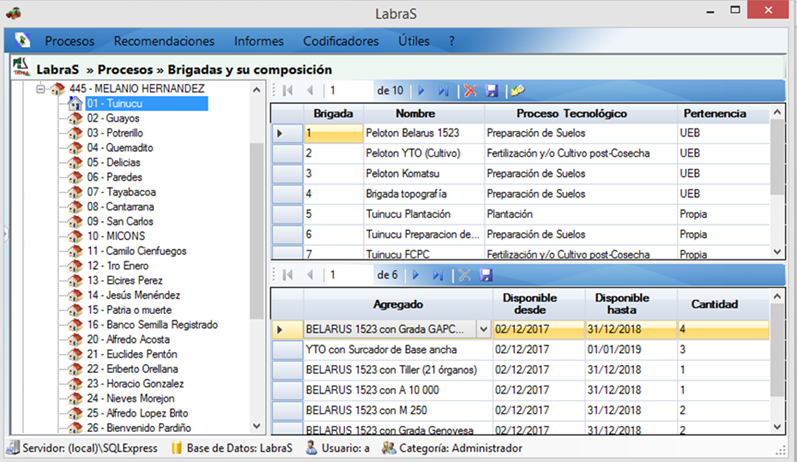
Task: Click the Cantidad column header
Action: (x=714, y=303)
